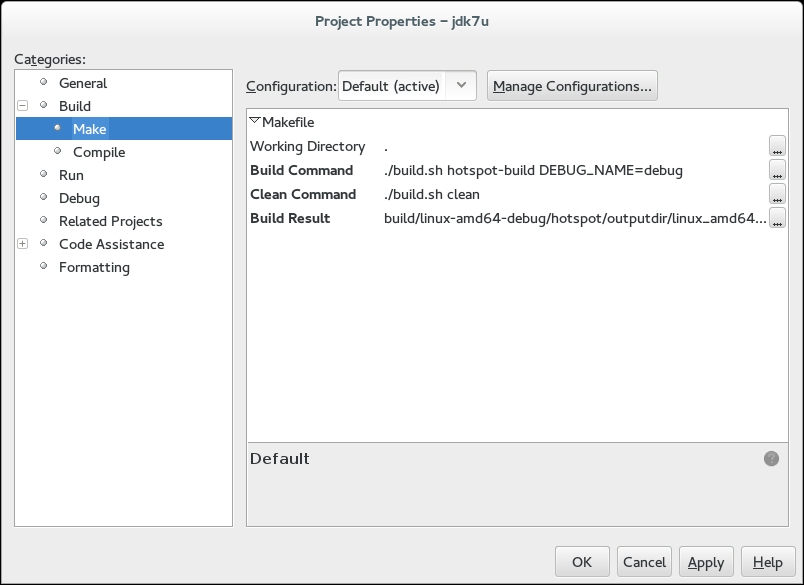
Task: Cancel the Project Properties dialog
Action: point(644,561)
